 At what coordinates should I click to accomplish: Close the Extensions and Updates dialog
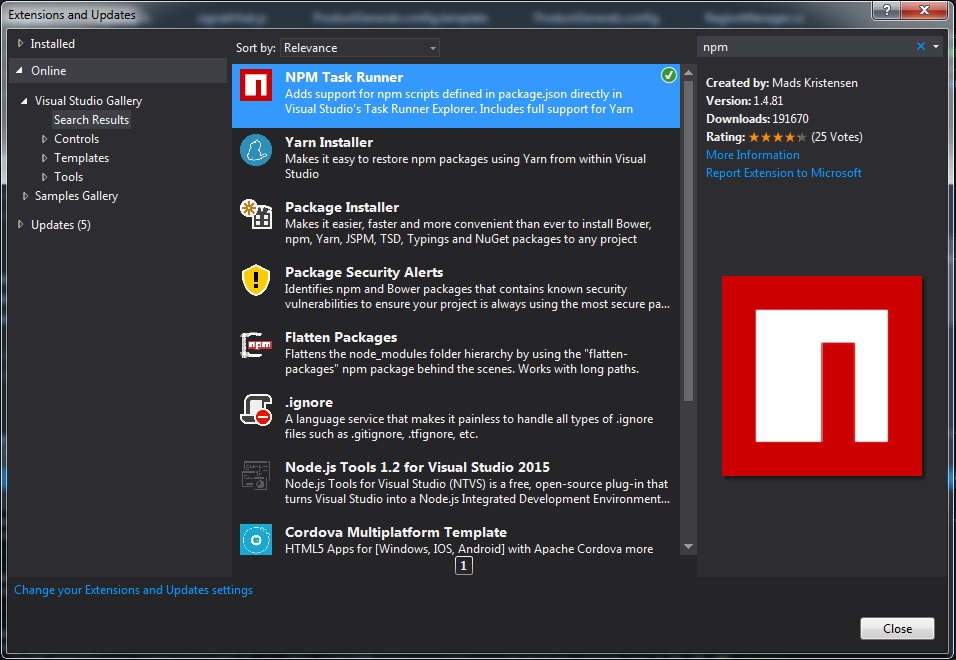pos(897,628)
